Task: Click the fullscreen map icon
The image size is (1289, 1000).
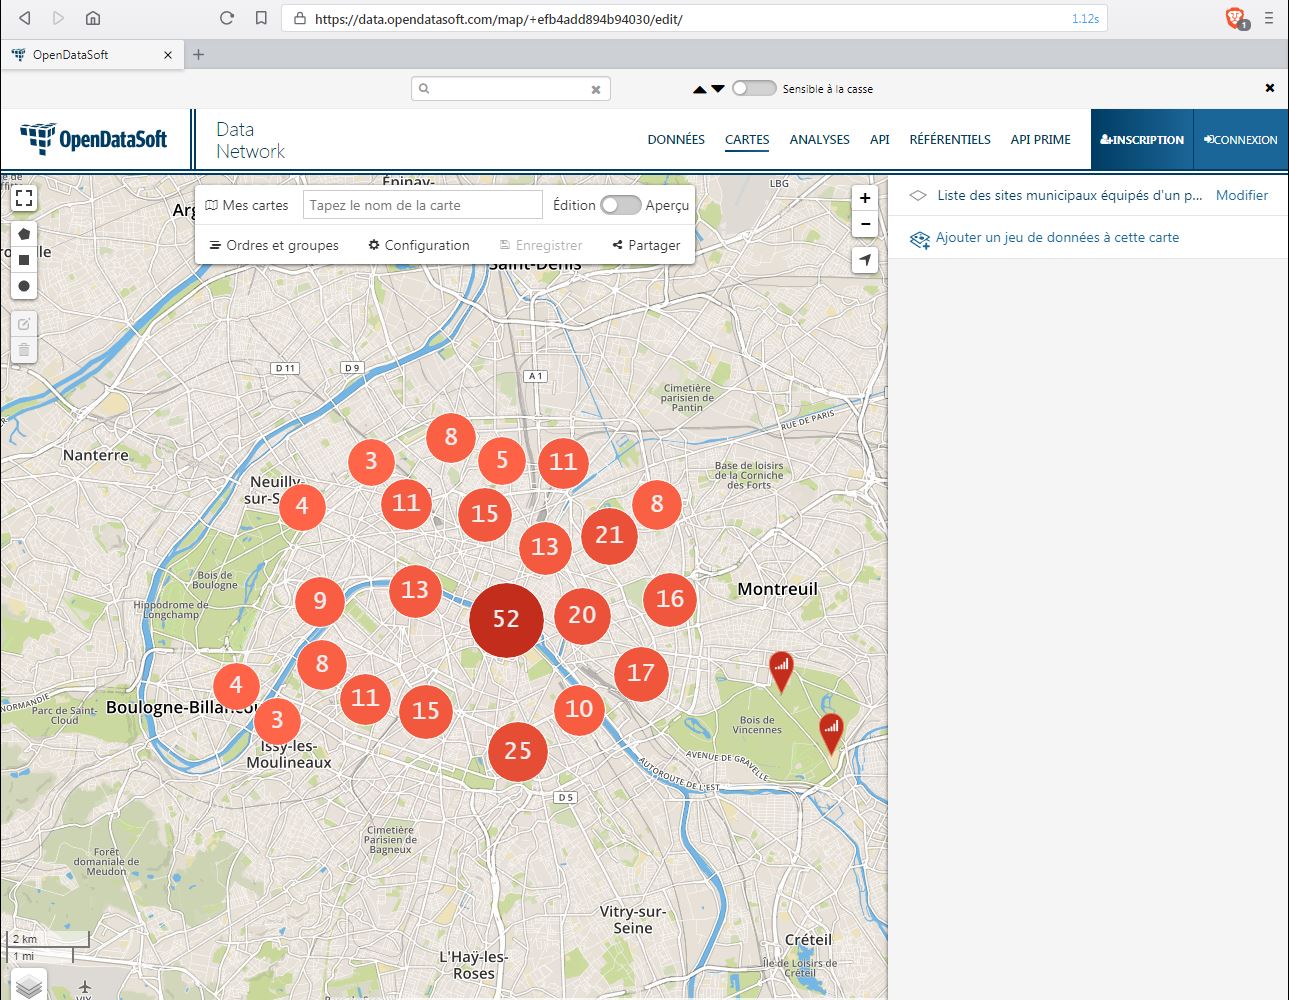Action: coord(24,198)
